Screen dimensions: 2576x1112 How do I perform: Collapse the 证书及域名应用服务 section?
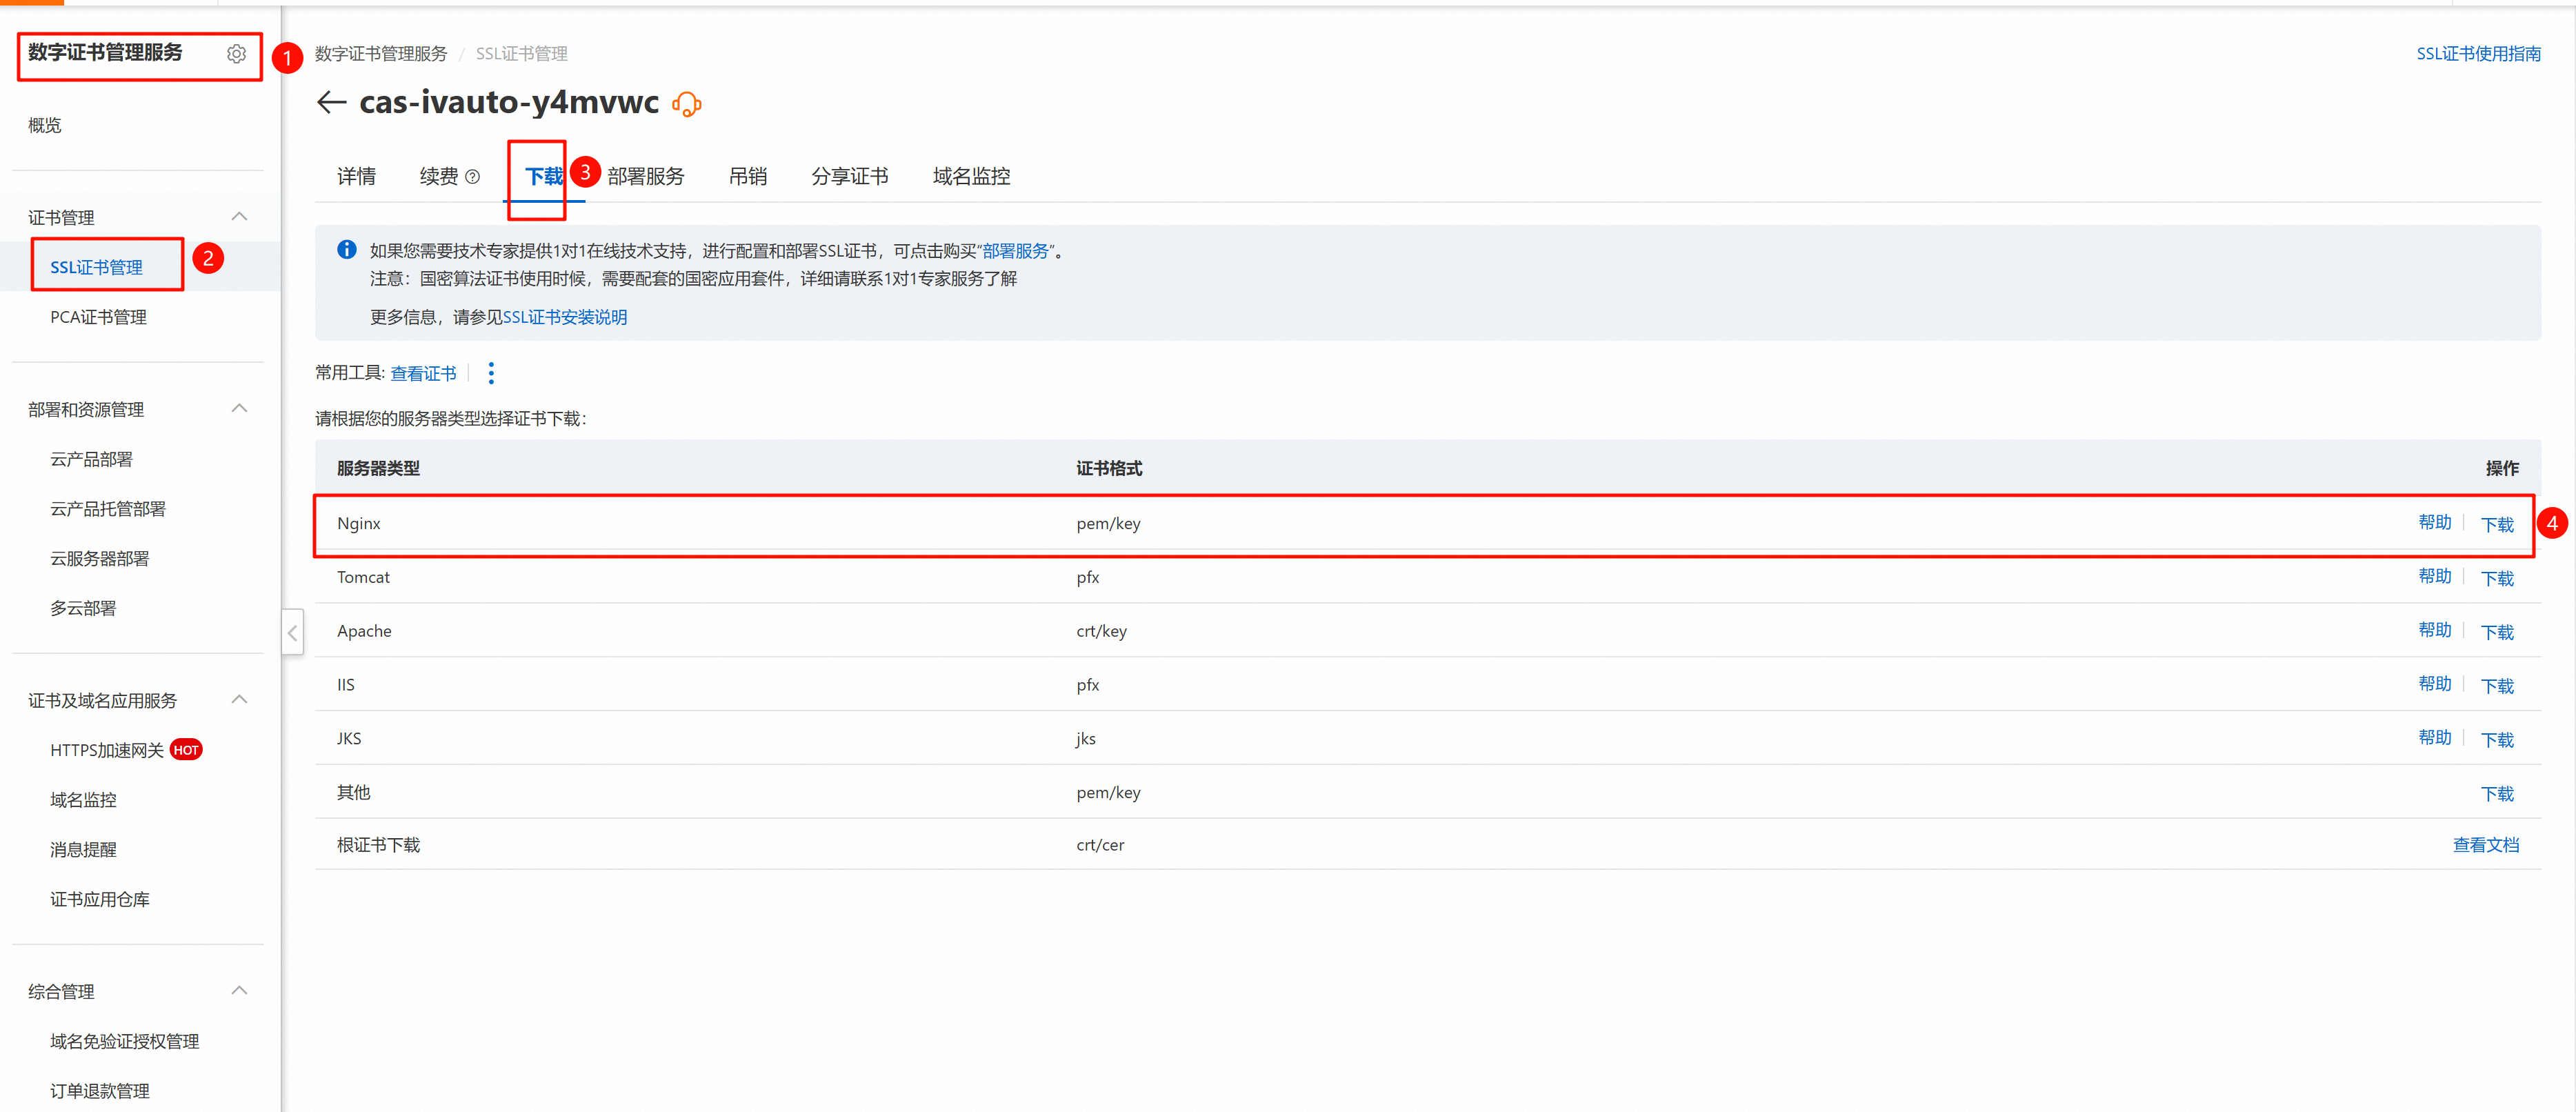coord(239,700)
